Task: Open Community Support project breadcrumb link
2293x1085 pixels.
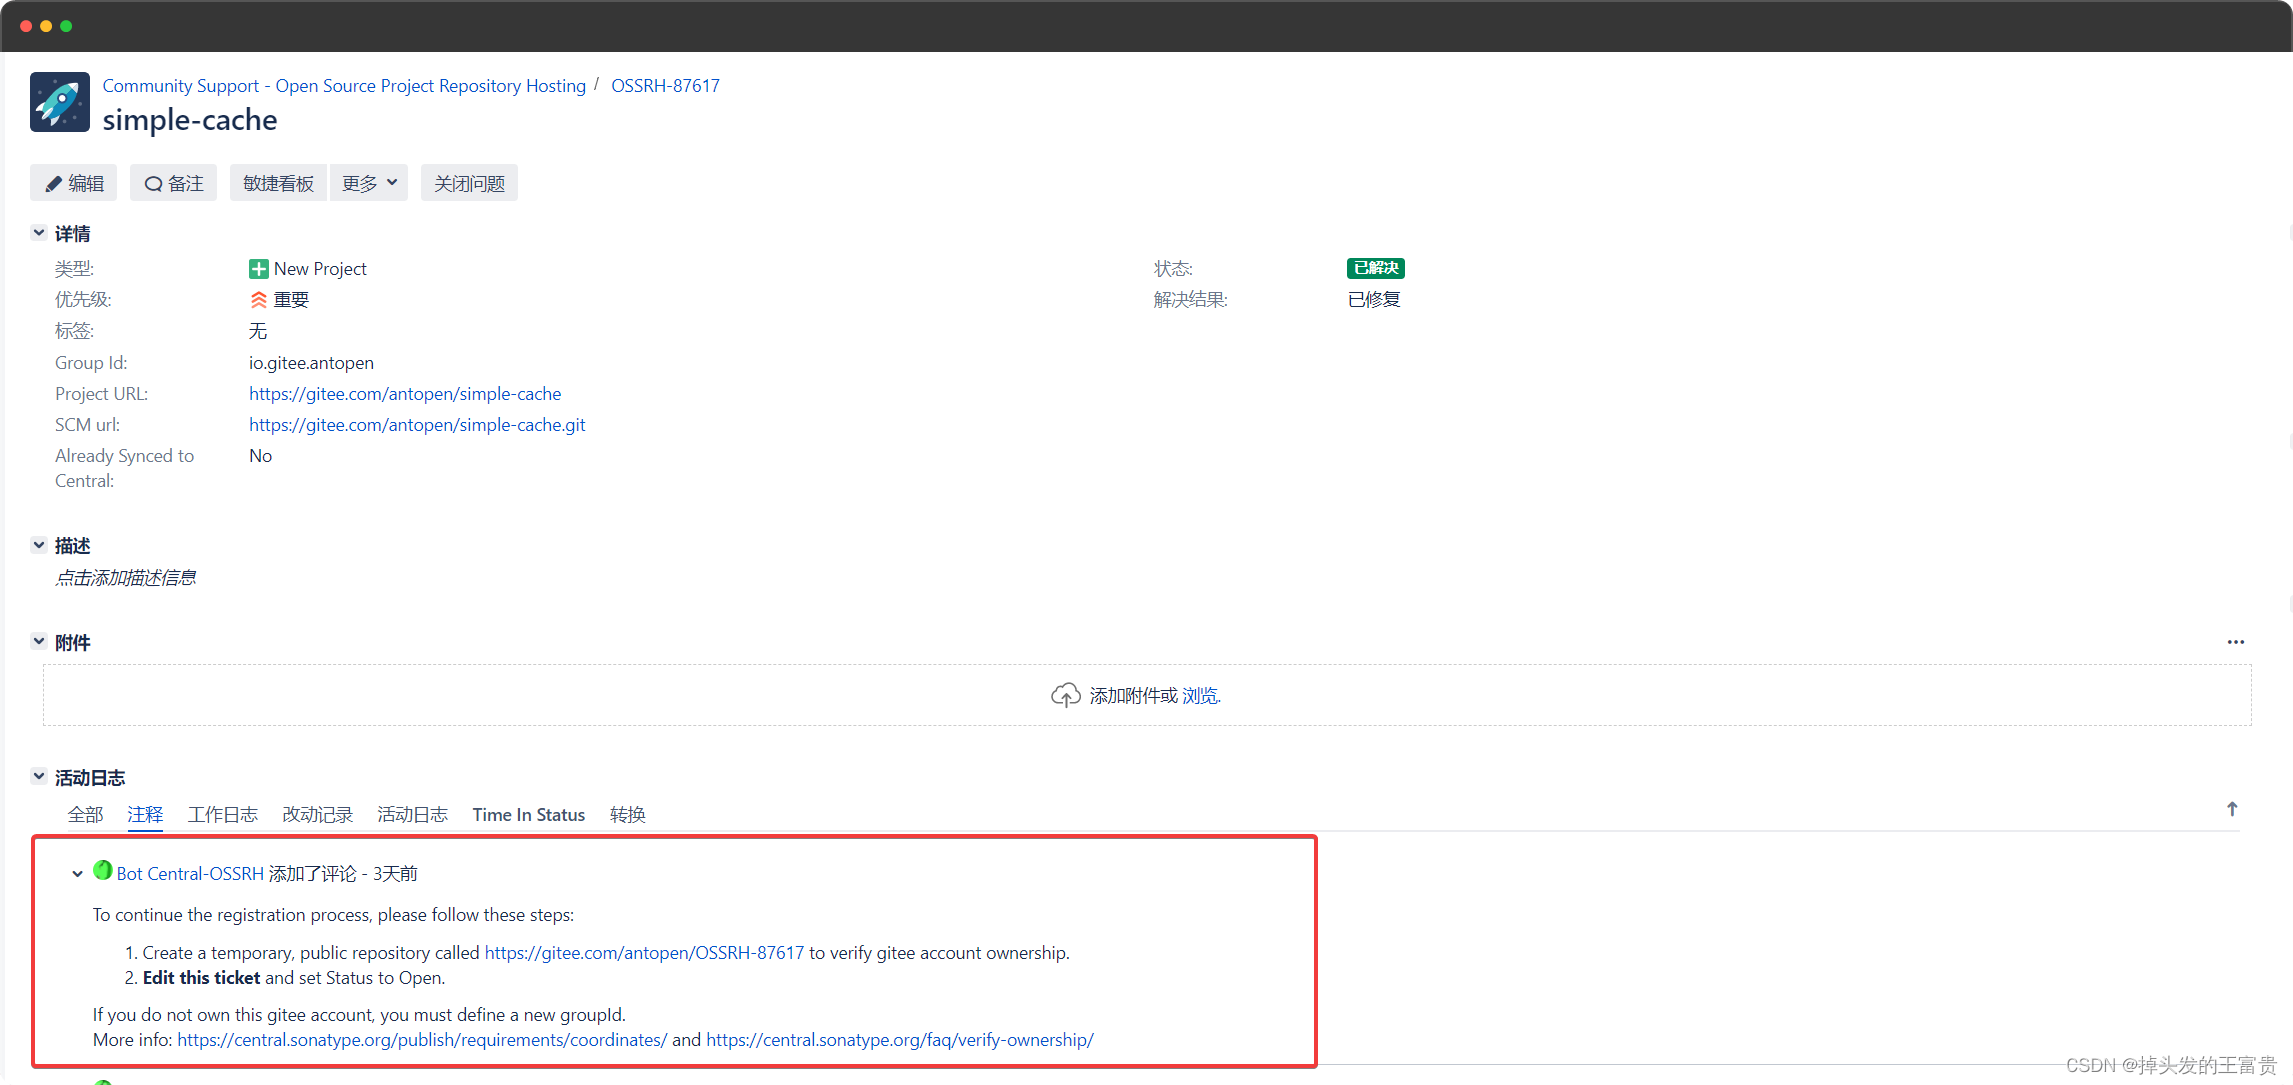Action: [x=344, y=86]
